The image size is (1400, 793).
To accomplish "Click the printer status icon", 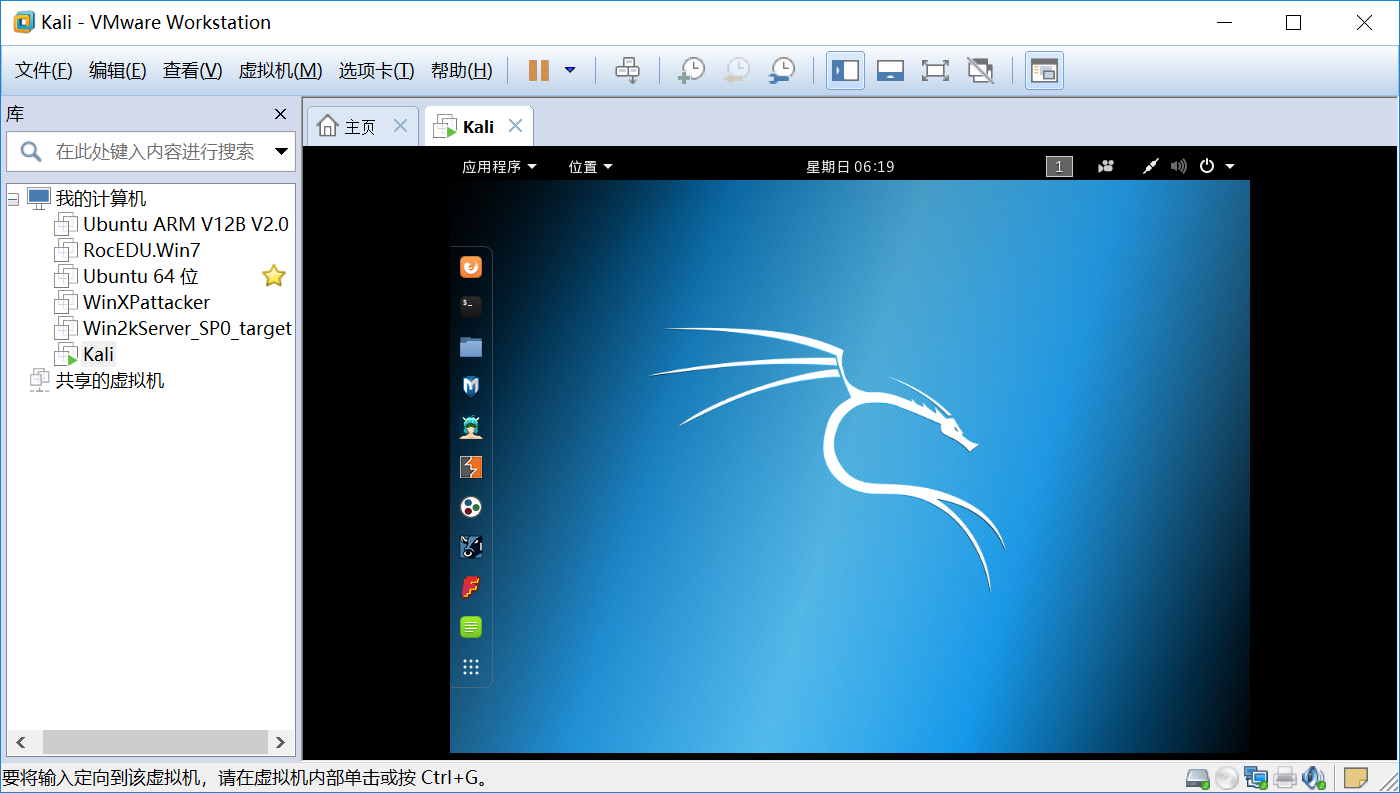I will pos(1286,778).
